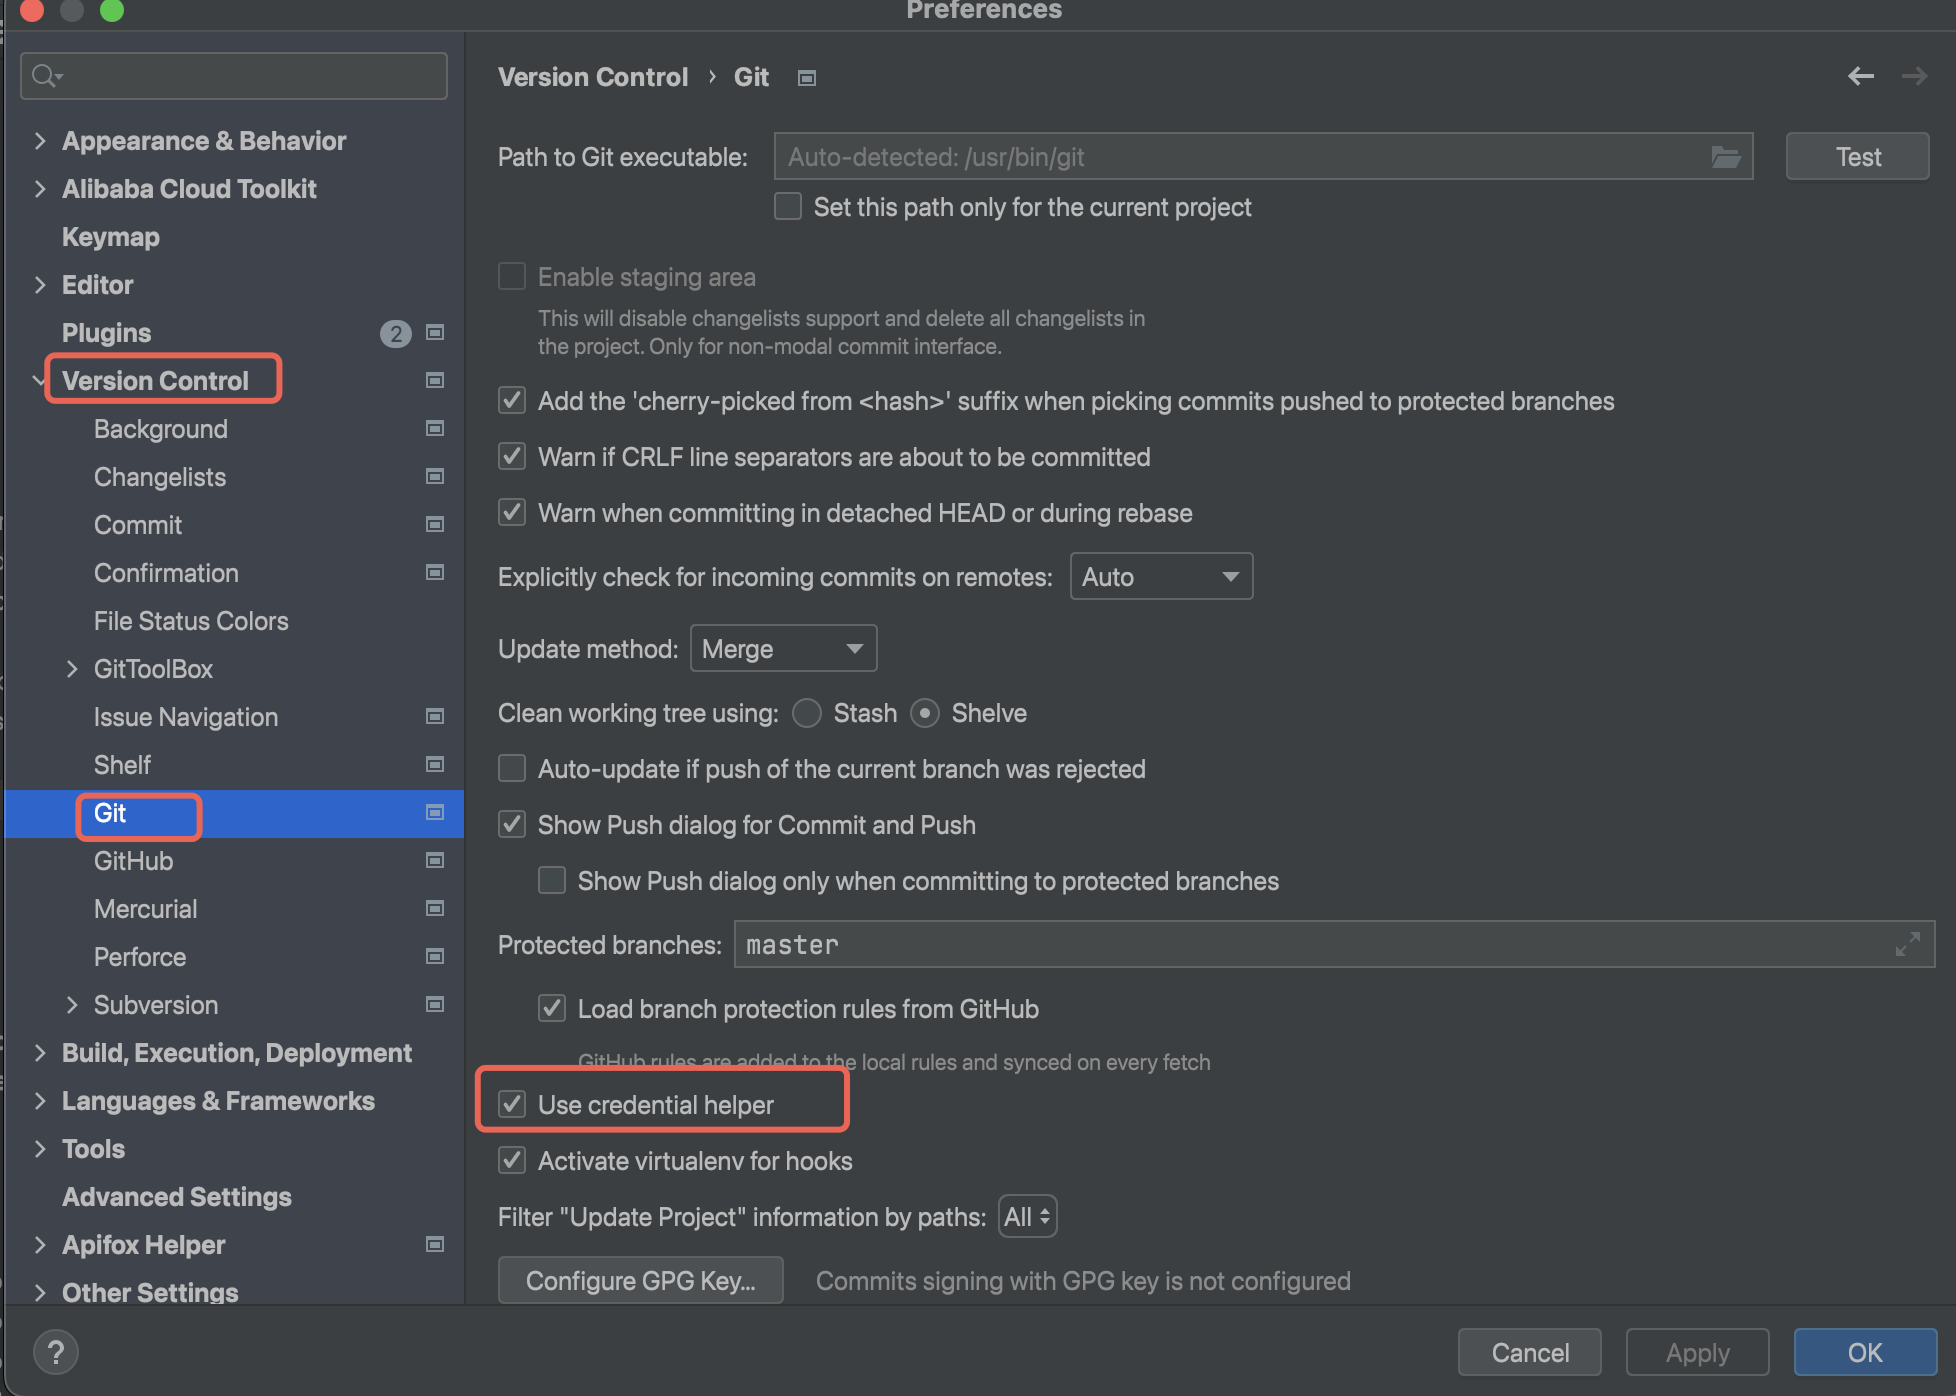1956x1396 pixels.
Task: Enable Auto-update if push was rejected
Action: pos(512,768)
